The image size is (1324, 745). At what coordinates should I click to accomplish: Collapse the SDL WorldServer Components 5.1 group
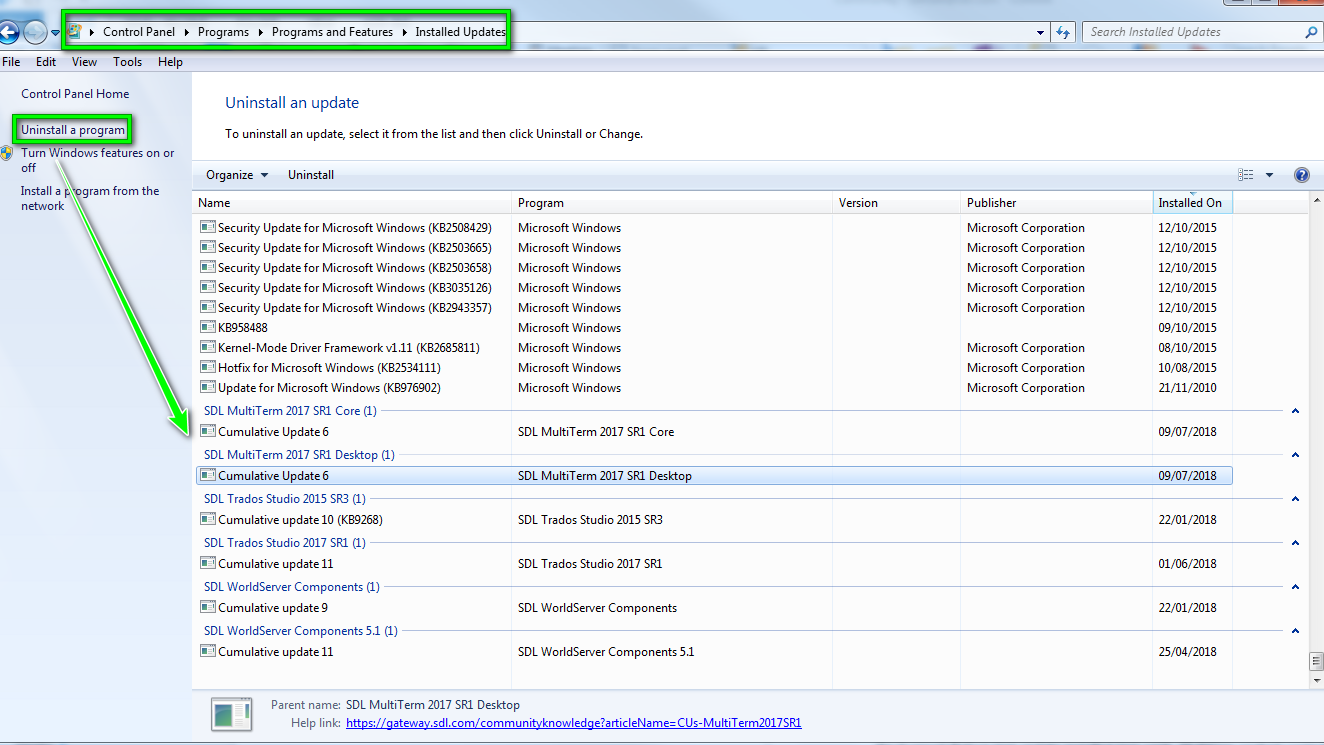pyautogui.click(x=1295, y=631)
